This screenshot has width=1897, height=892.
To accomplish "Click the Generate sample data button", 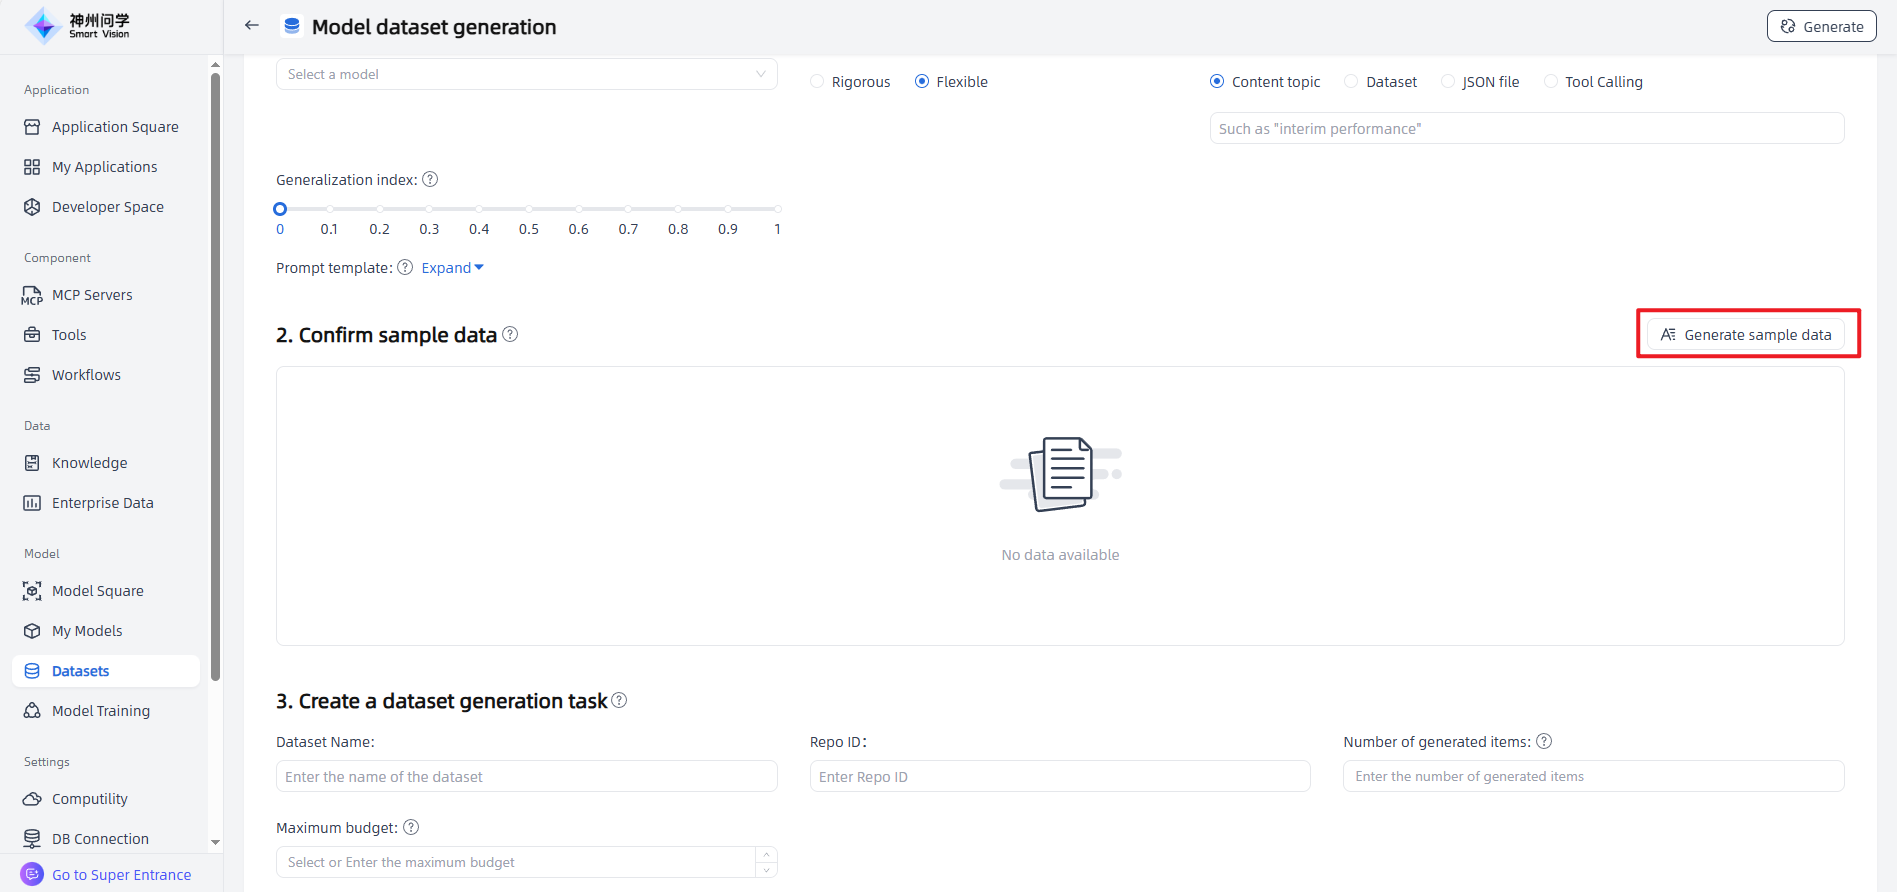I will [1746, 335].
